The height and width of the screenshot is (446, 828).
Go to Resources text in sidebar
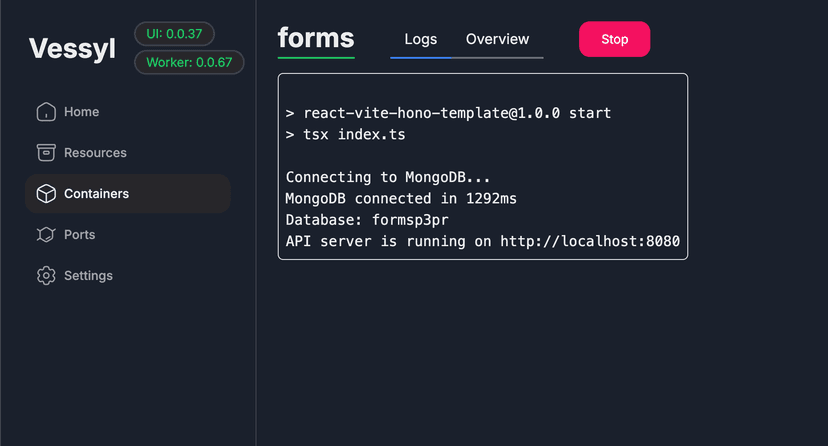pos(95,153)
